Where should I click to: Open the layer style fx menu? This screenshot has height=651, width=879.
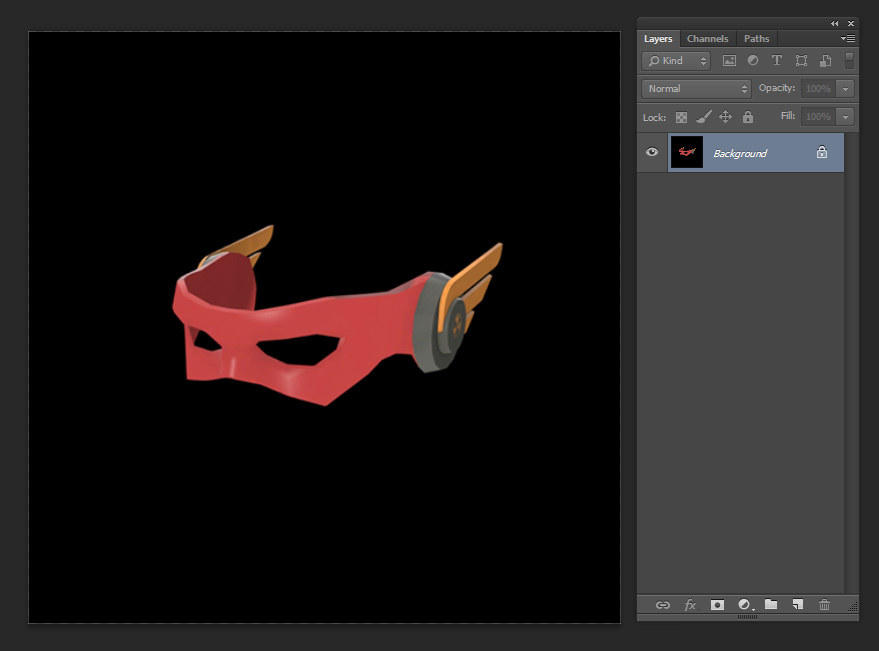click(x=690, y=605)
